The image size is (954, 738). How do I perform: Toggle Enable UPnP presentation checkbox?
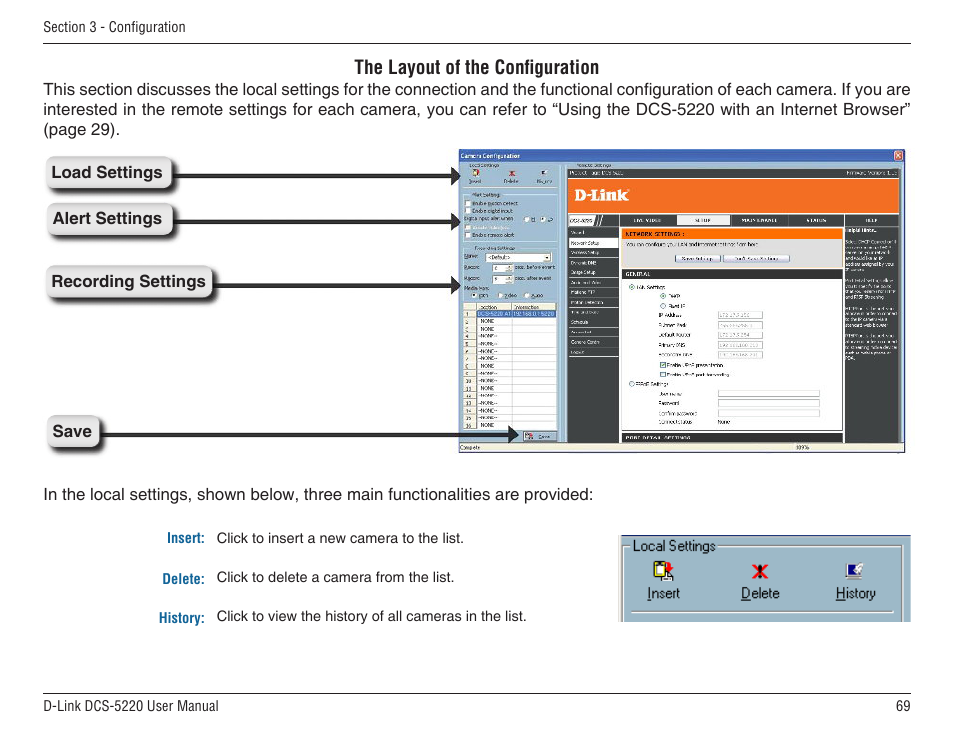click(663, 365)
